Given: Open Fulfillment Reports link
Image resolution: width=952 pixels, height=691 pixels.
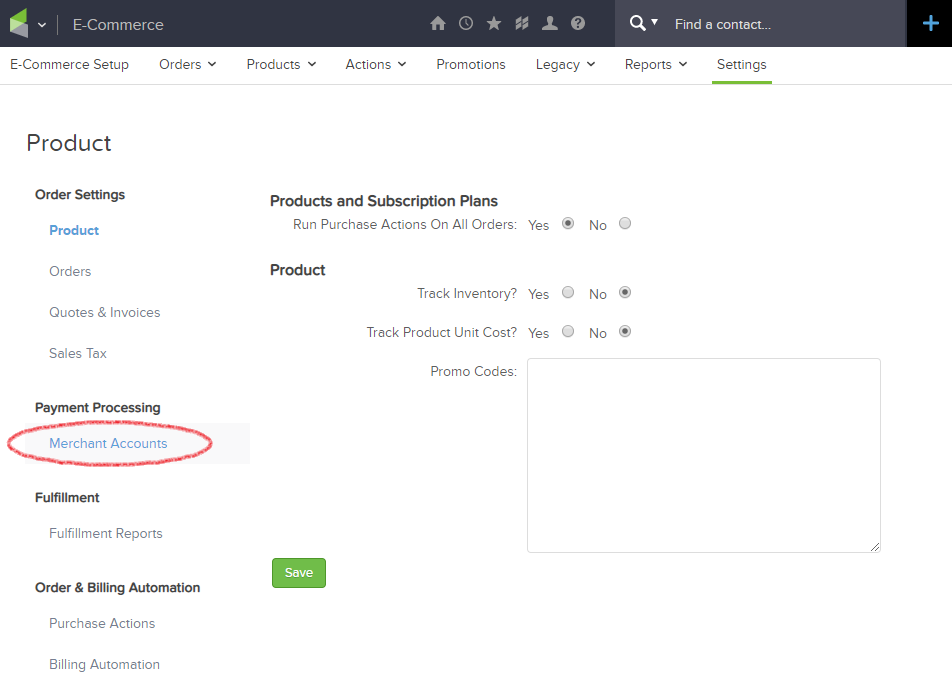Looking at the screenshot, I should click(x=106, y=533).
